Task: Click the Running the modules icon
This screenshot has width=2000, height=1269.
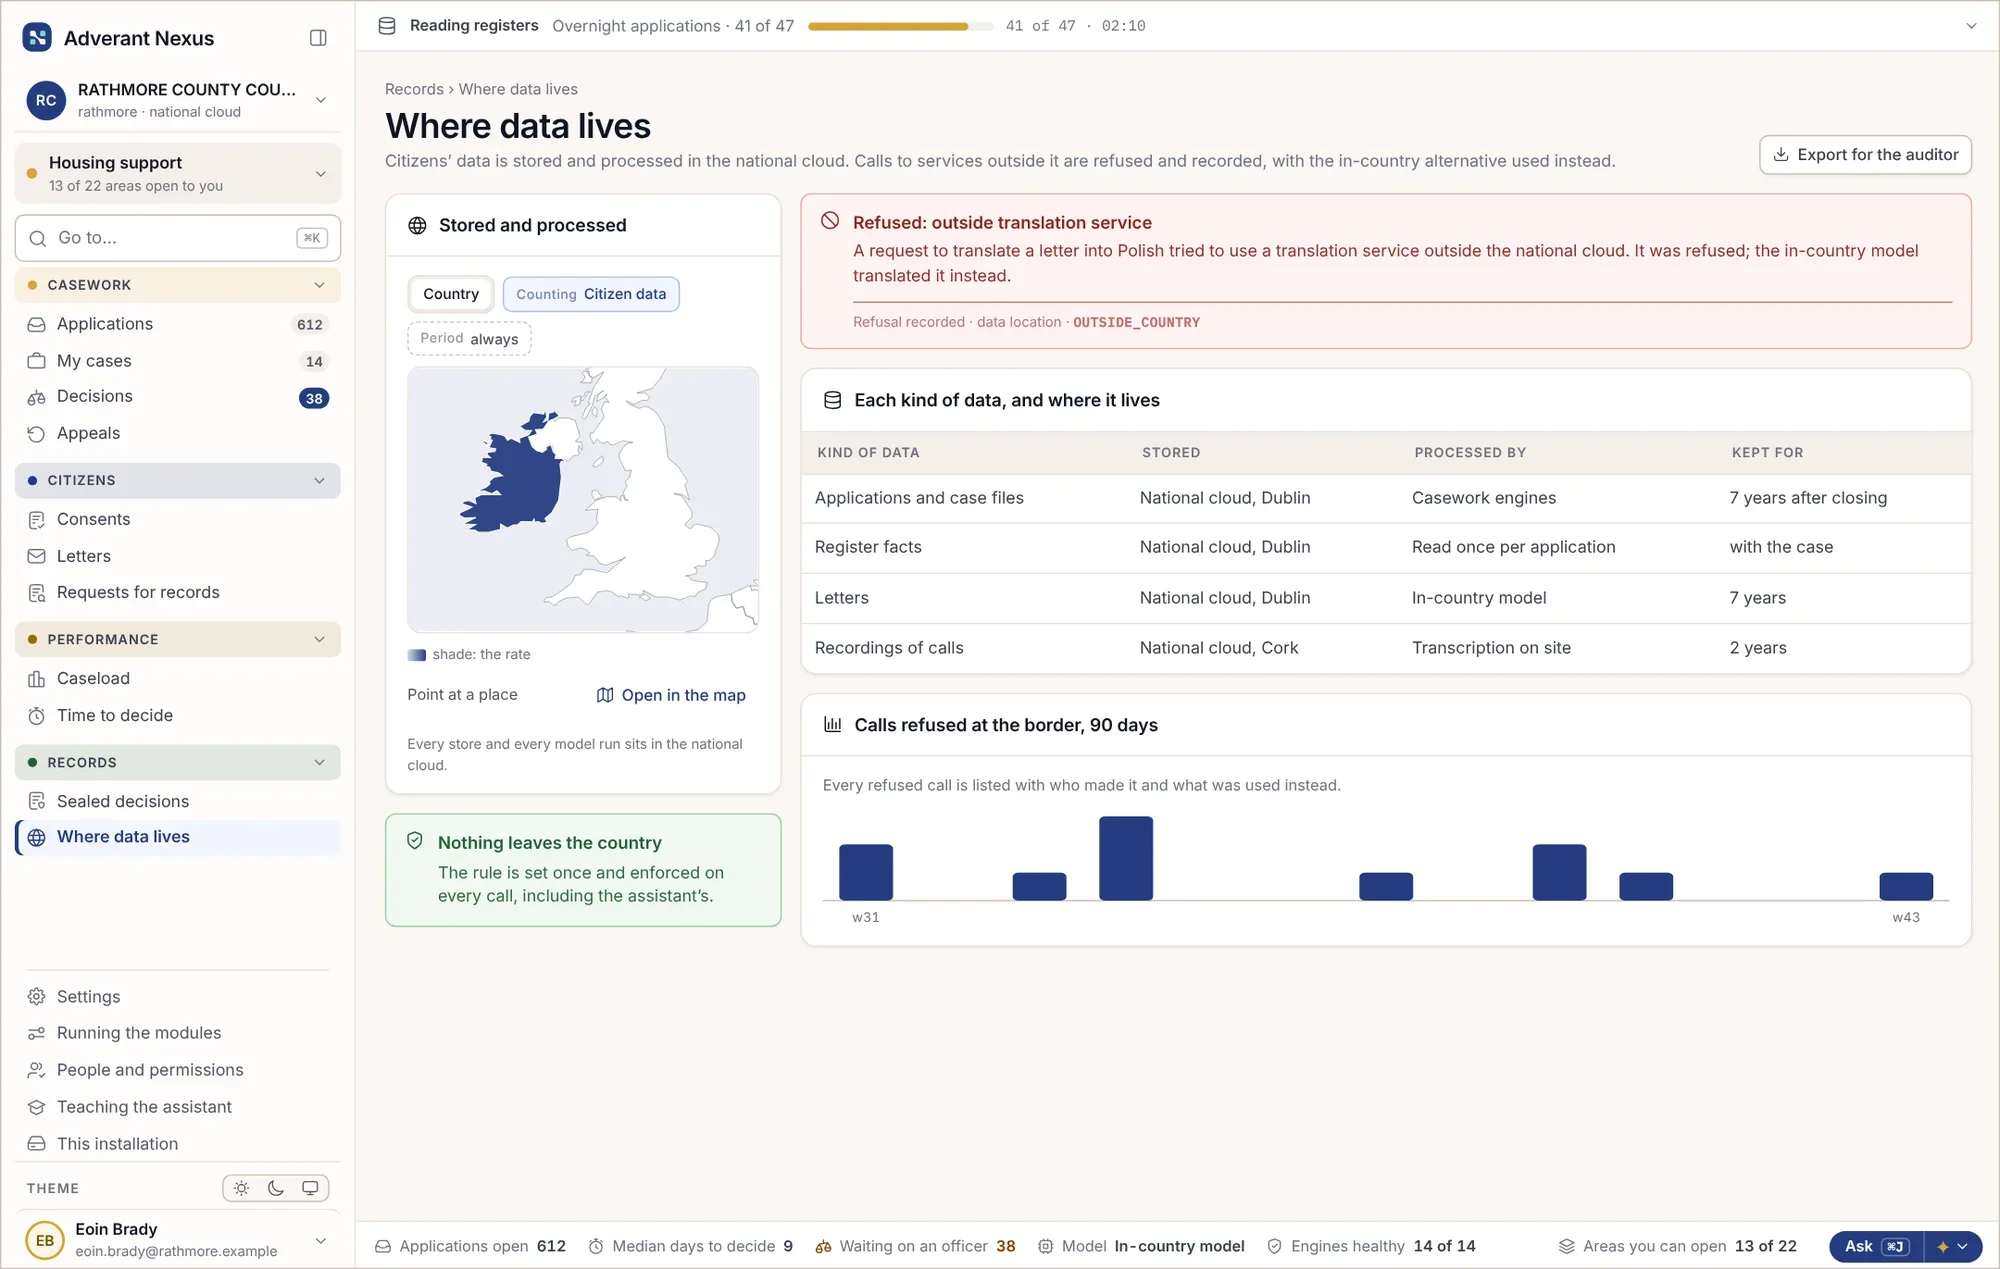Action: [x=36, y=1033]
